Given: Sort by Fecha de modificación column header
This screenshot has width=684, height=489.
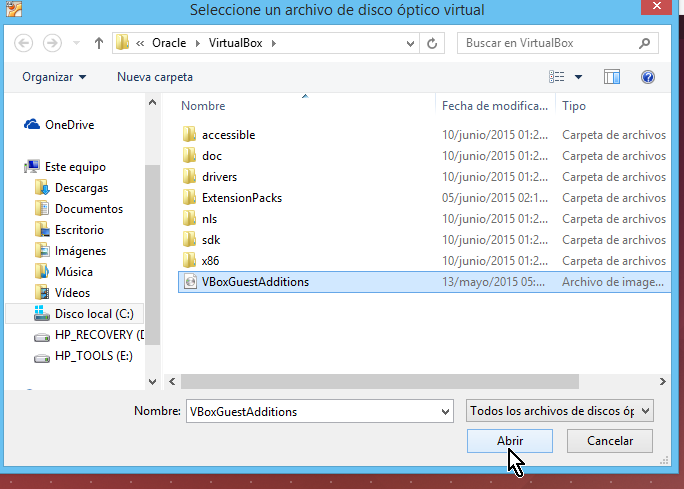Looking at the screenshot, I should 495,106.
